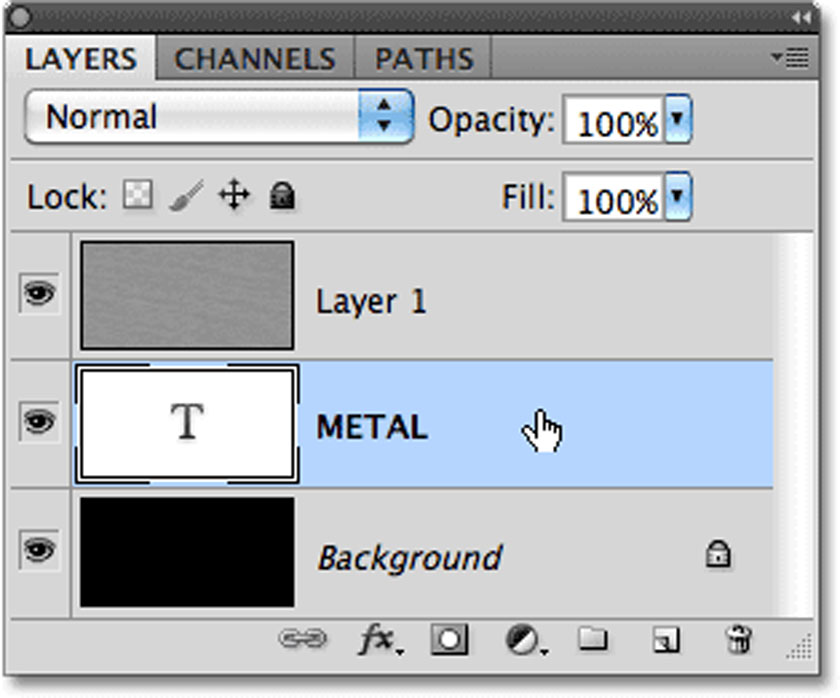
Task: Create a new layer
Action: tap(666, 640)
